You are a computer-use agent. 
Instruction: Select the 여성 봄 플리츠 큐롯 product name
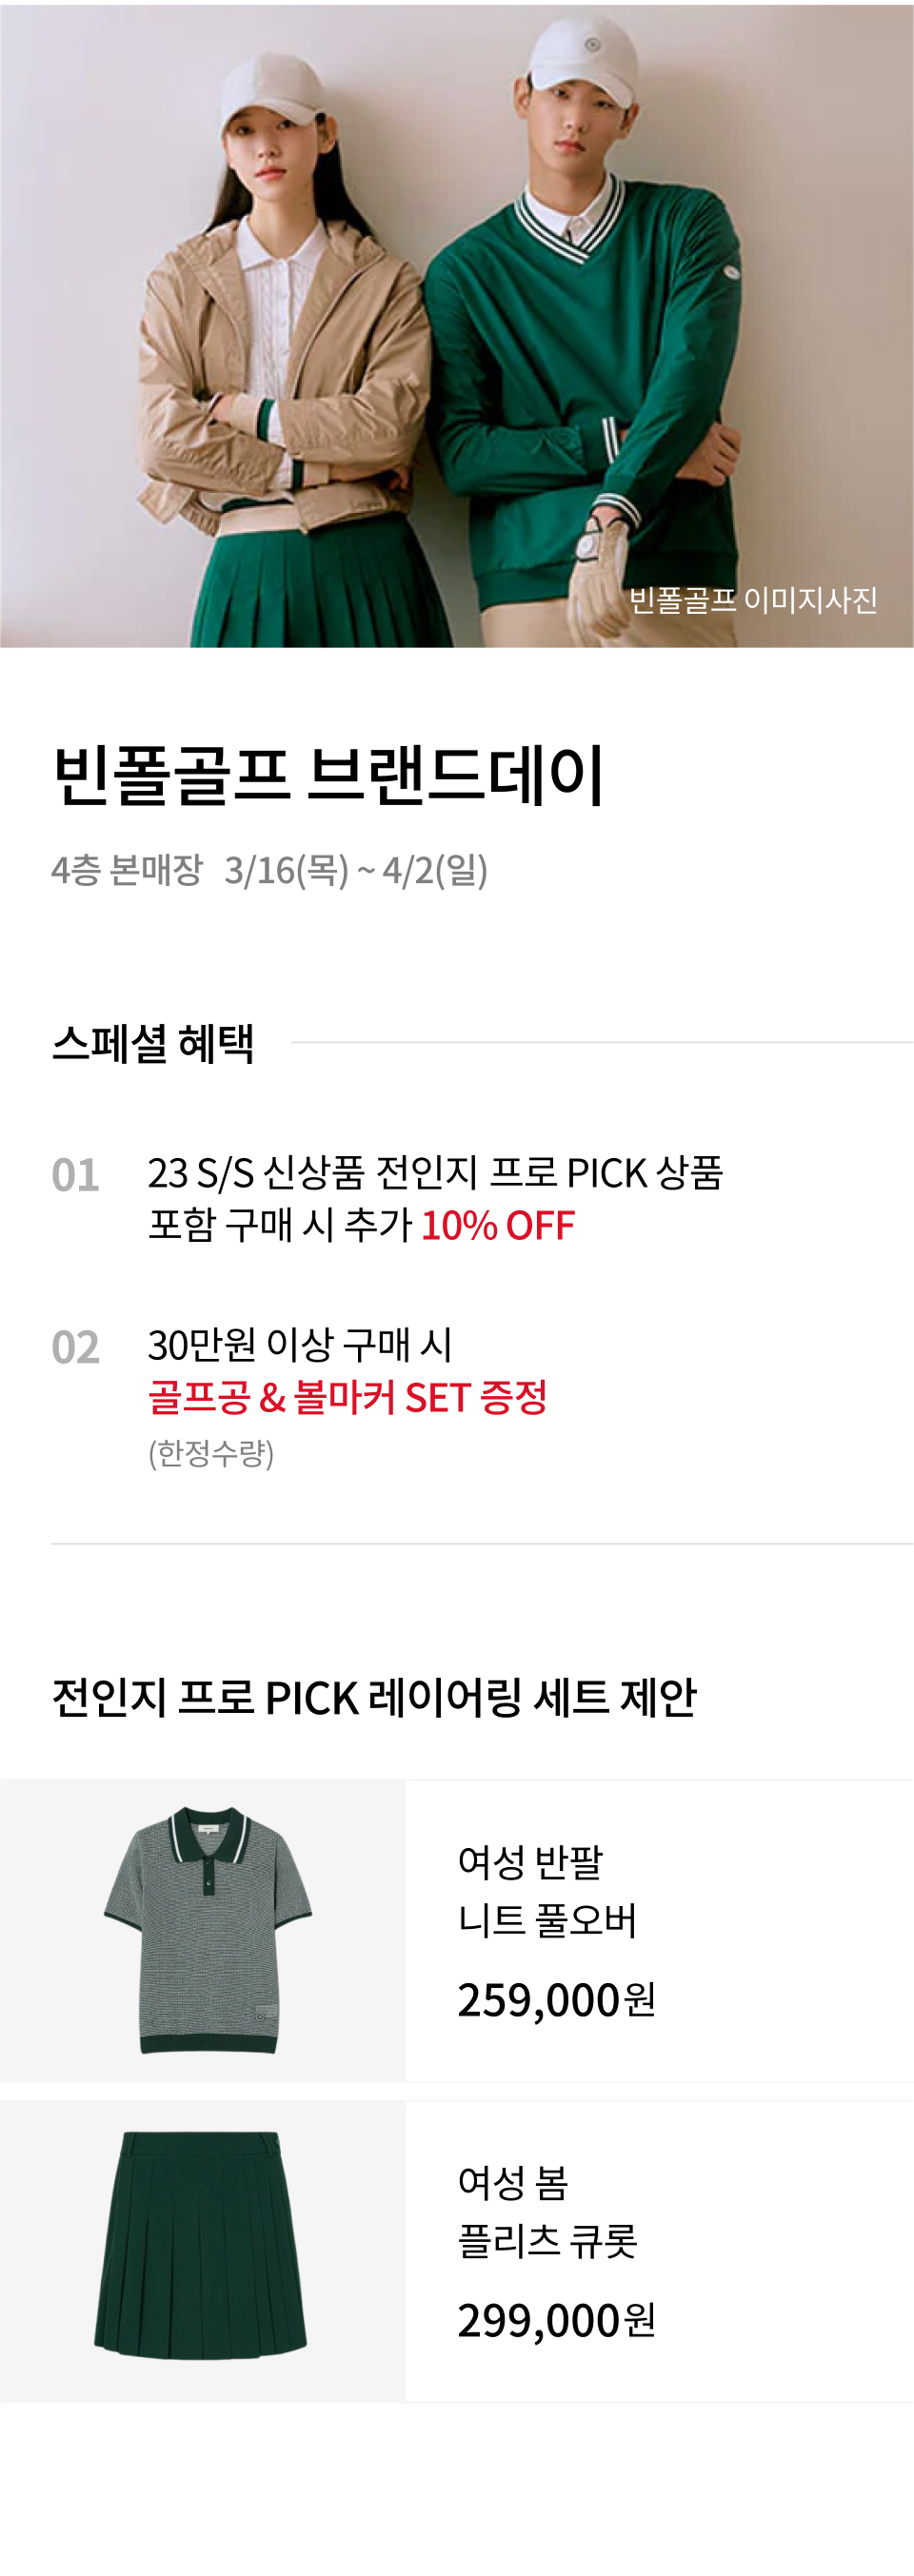547,2211
